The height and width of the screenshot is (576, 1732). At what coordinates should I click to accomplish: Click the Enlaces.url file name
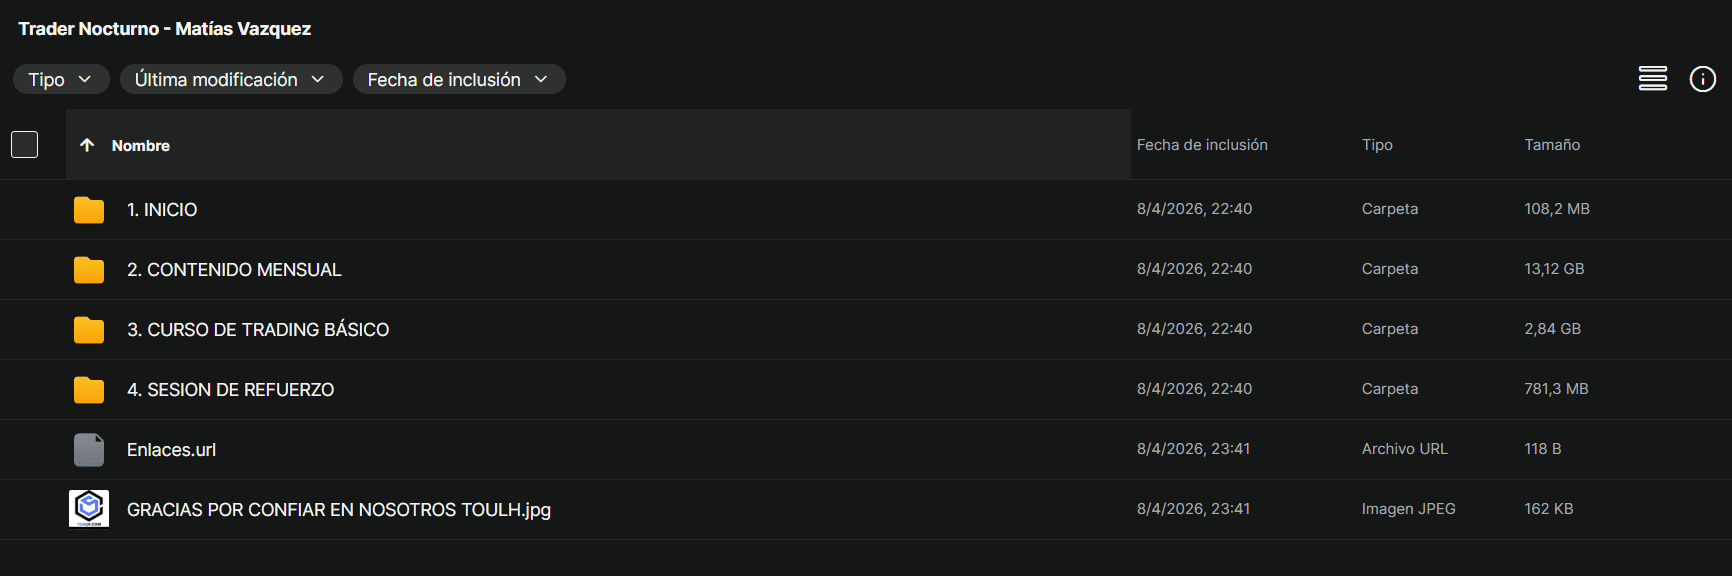coord(171,450)
